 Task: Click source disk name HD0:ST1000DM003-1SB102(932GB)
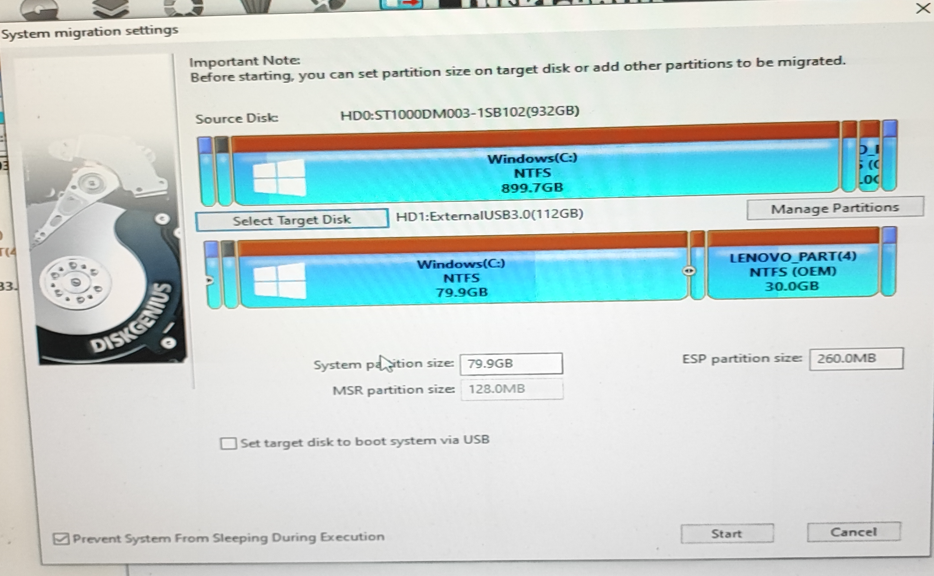click(459, 113)
